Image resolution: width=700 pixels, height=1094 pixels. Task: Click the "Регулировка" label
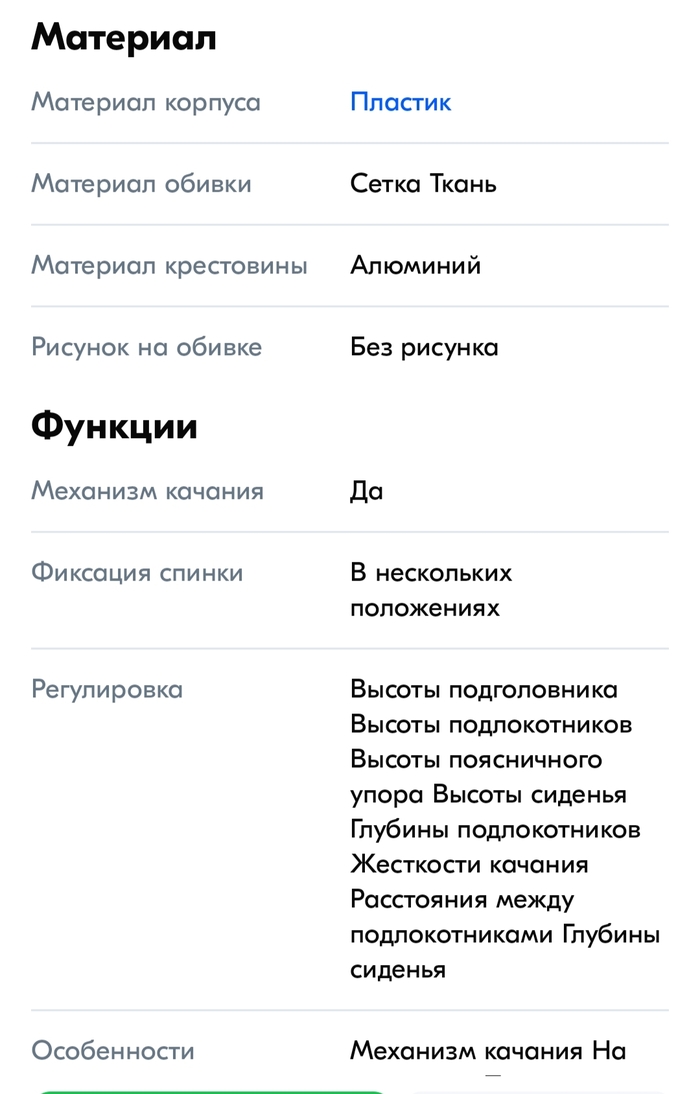(107, 689)
